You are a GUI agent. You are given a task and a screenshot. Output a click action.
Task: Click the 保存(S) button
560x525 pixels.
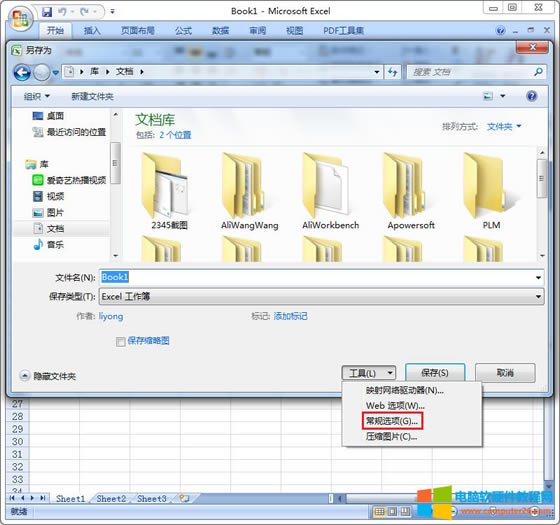(435, 373)
